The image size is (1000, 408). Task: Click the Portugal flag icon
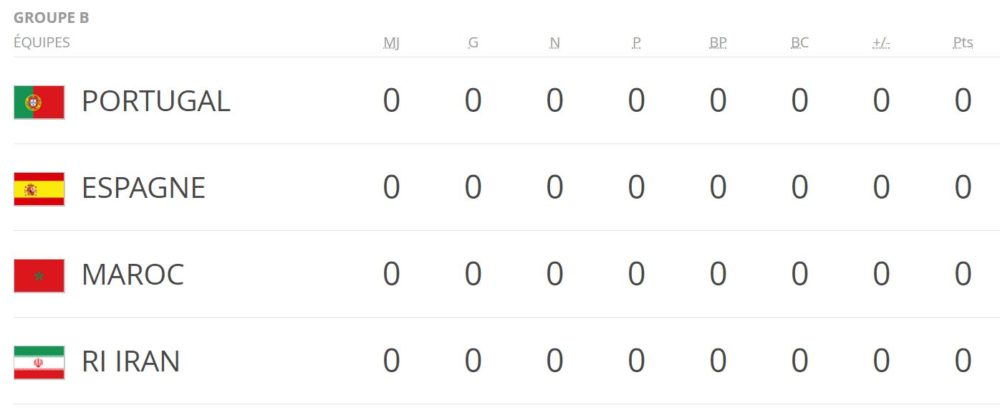(x=39, y=102)
